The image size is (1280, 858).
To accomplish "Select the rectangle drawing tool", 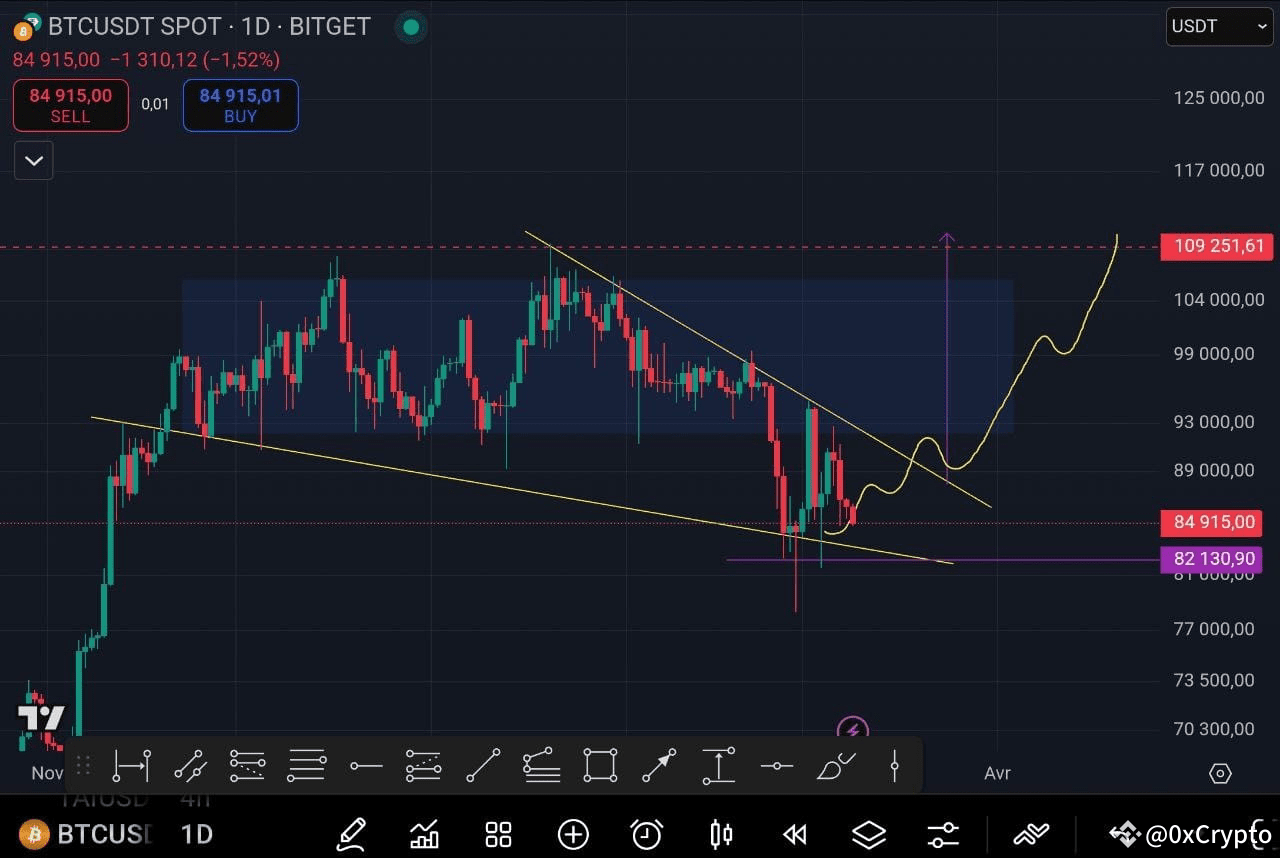I will click(600, 766).
